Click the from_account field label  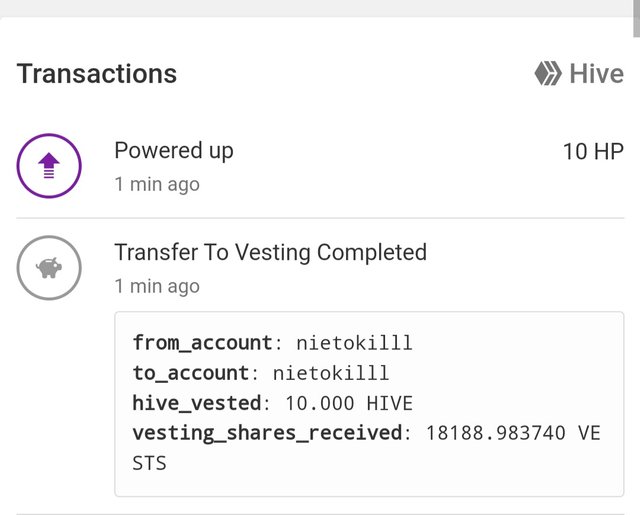[x=202, y=343]
